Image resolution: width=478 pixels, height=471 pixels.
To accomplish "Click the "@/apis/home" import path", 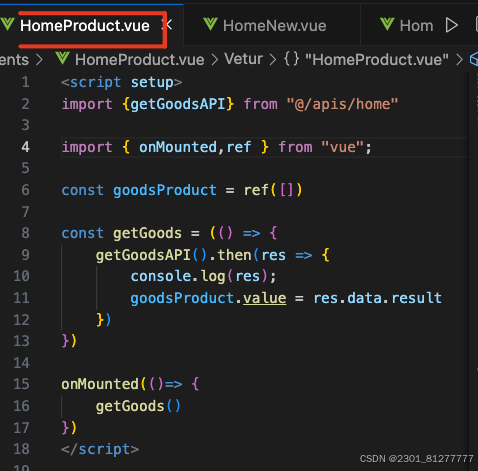I will coord(342,104).
